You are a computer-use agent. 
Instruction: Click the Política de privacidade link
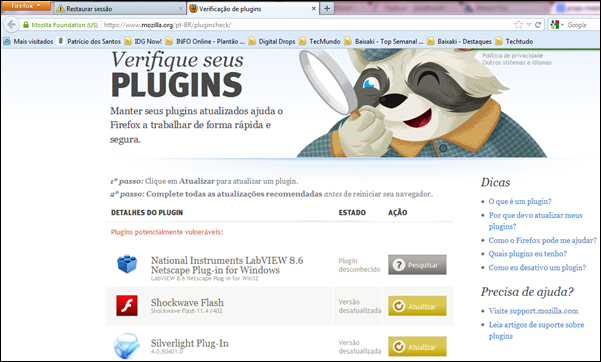click(512, 56)
